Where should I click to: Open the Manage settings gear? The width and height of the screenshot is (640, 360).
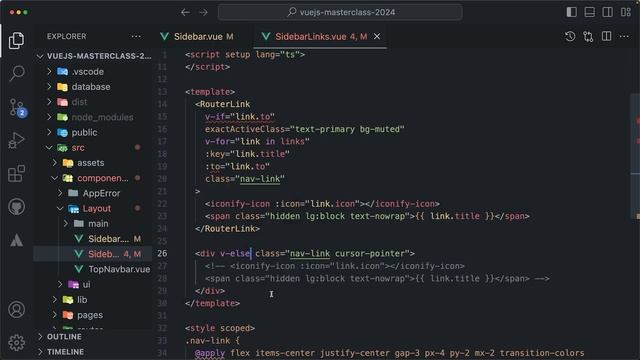(16, 343)
